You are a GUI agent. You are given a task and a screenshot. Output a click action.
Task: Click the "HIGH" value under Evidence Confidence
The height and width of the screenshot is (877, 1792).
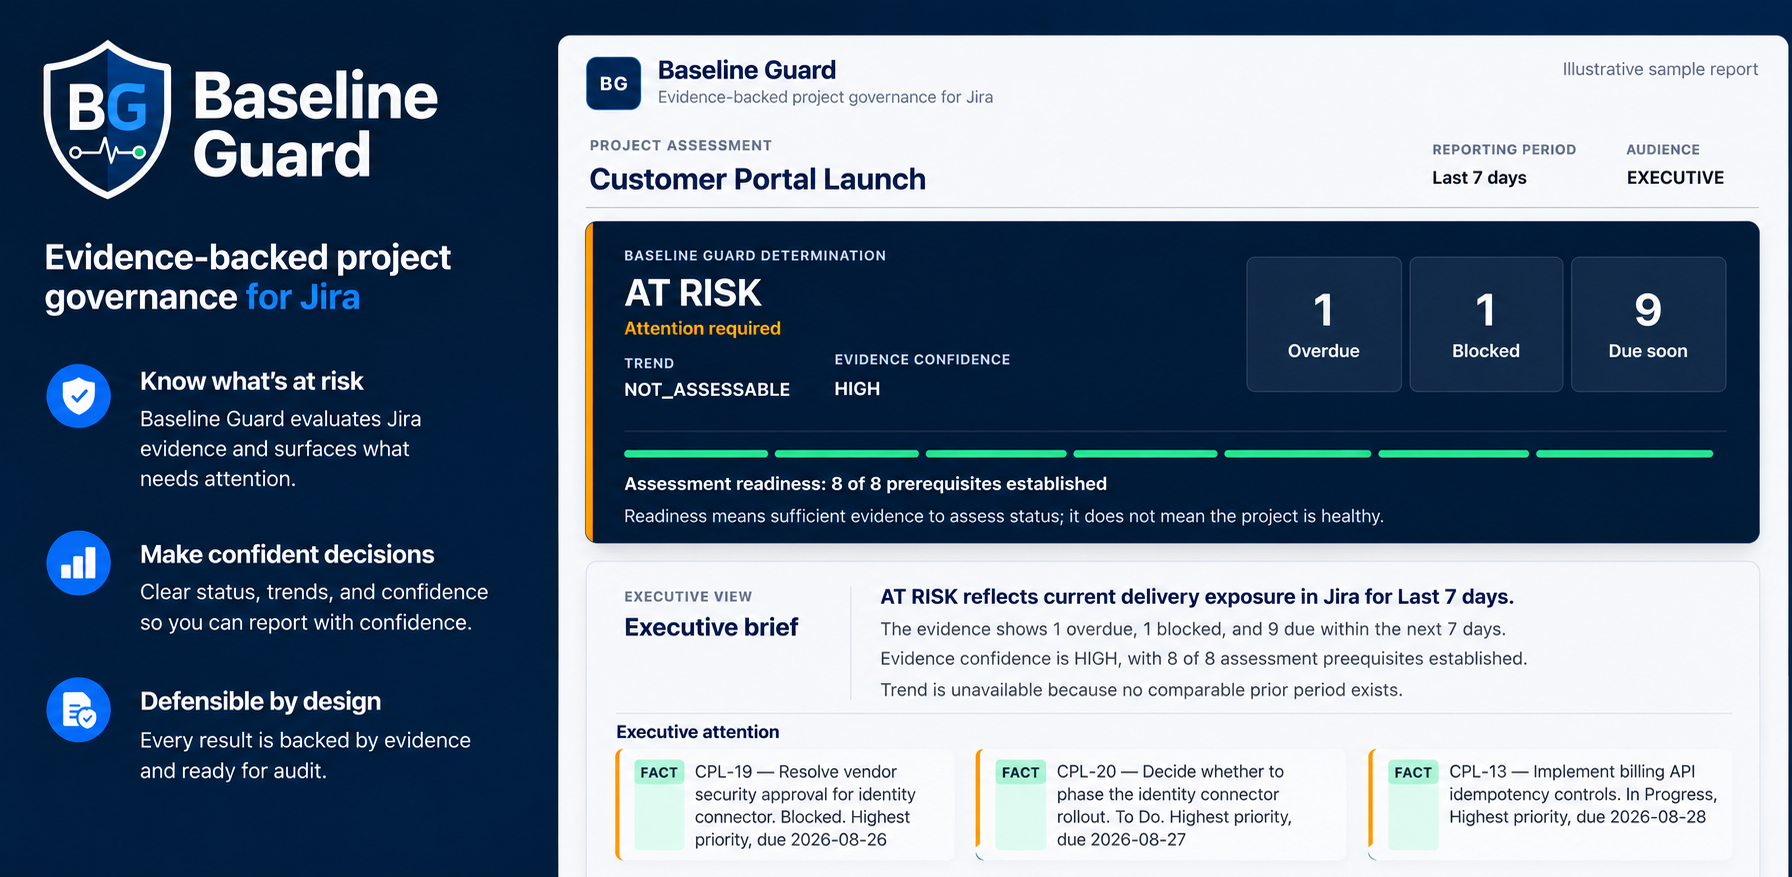coord(857,389)
